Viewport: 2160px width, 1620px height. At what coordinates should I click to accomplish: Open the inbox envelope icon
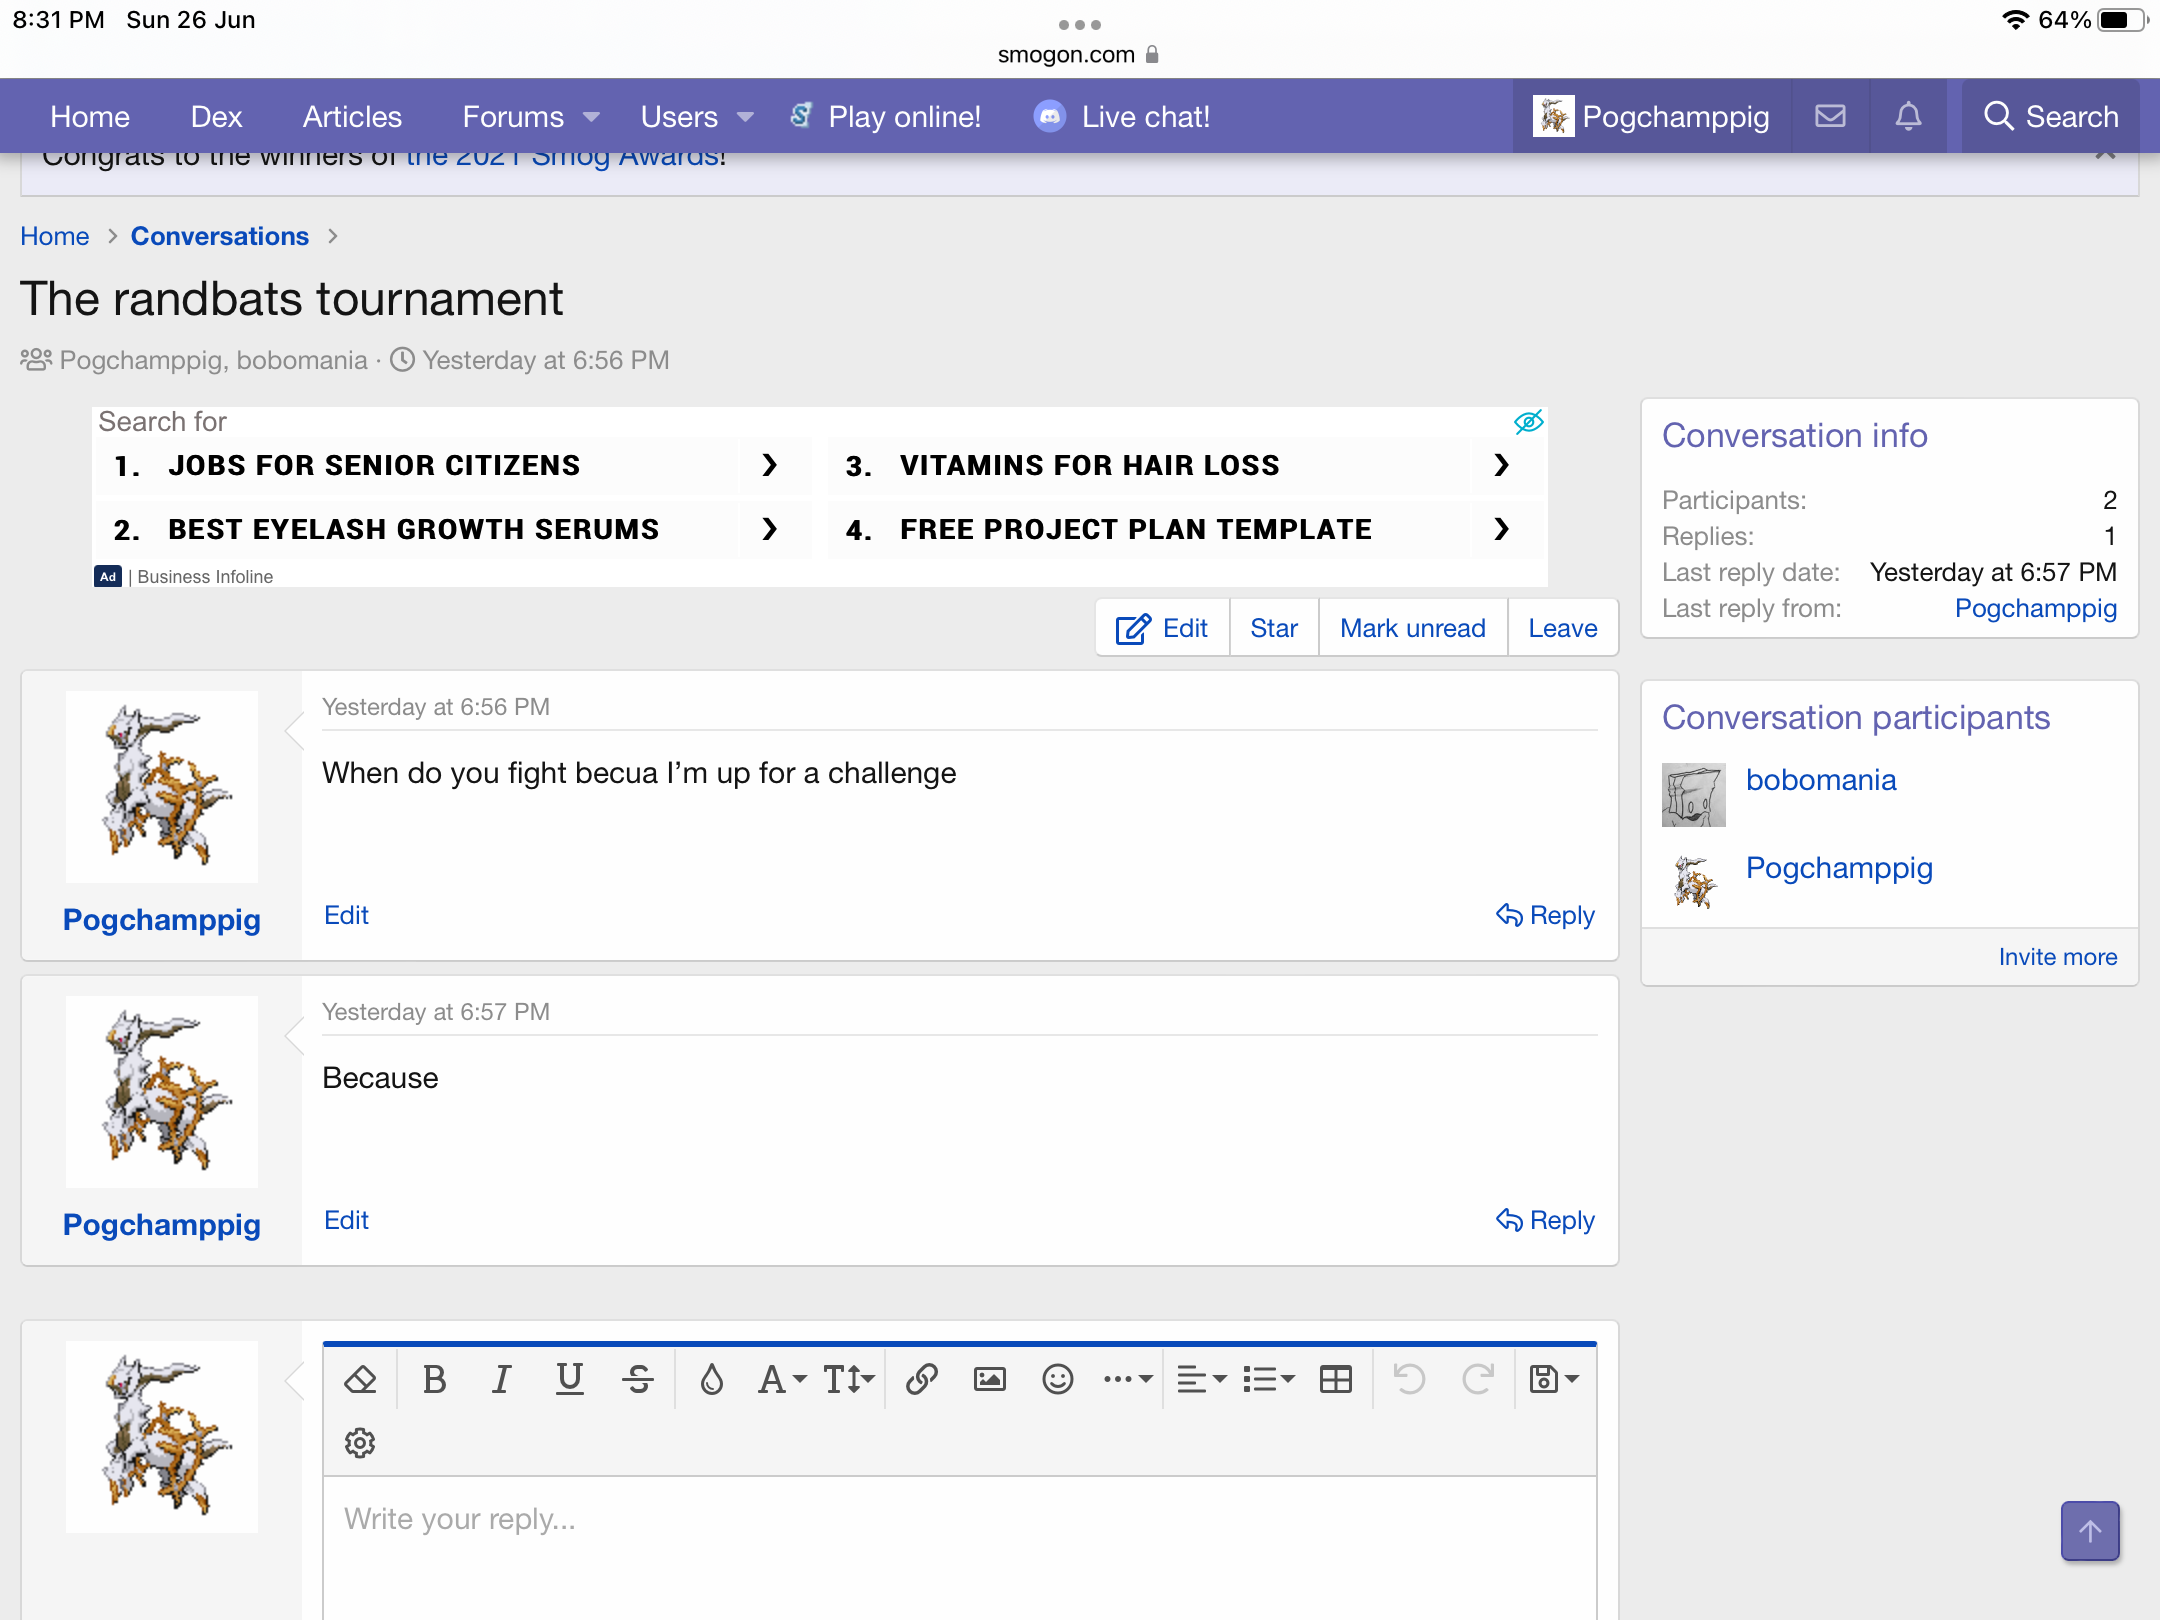pyautogui.click(x=1830, y=117)
